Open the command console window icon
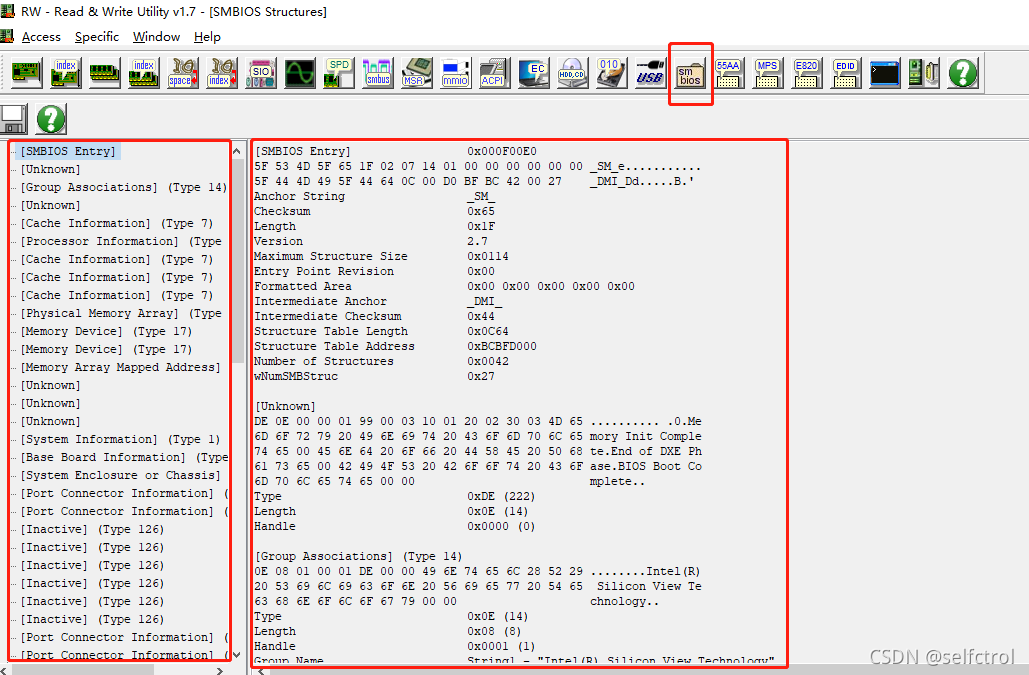Viewport: 1029px width, 675px height. point(885,73)
